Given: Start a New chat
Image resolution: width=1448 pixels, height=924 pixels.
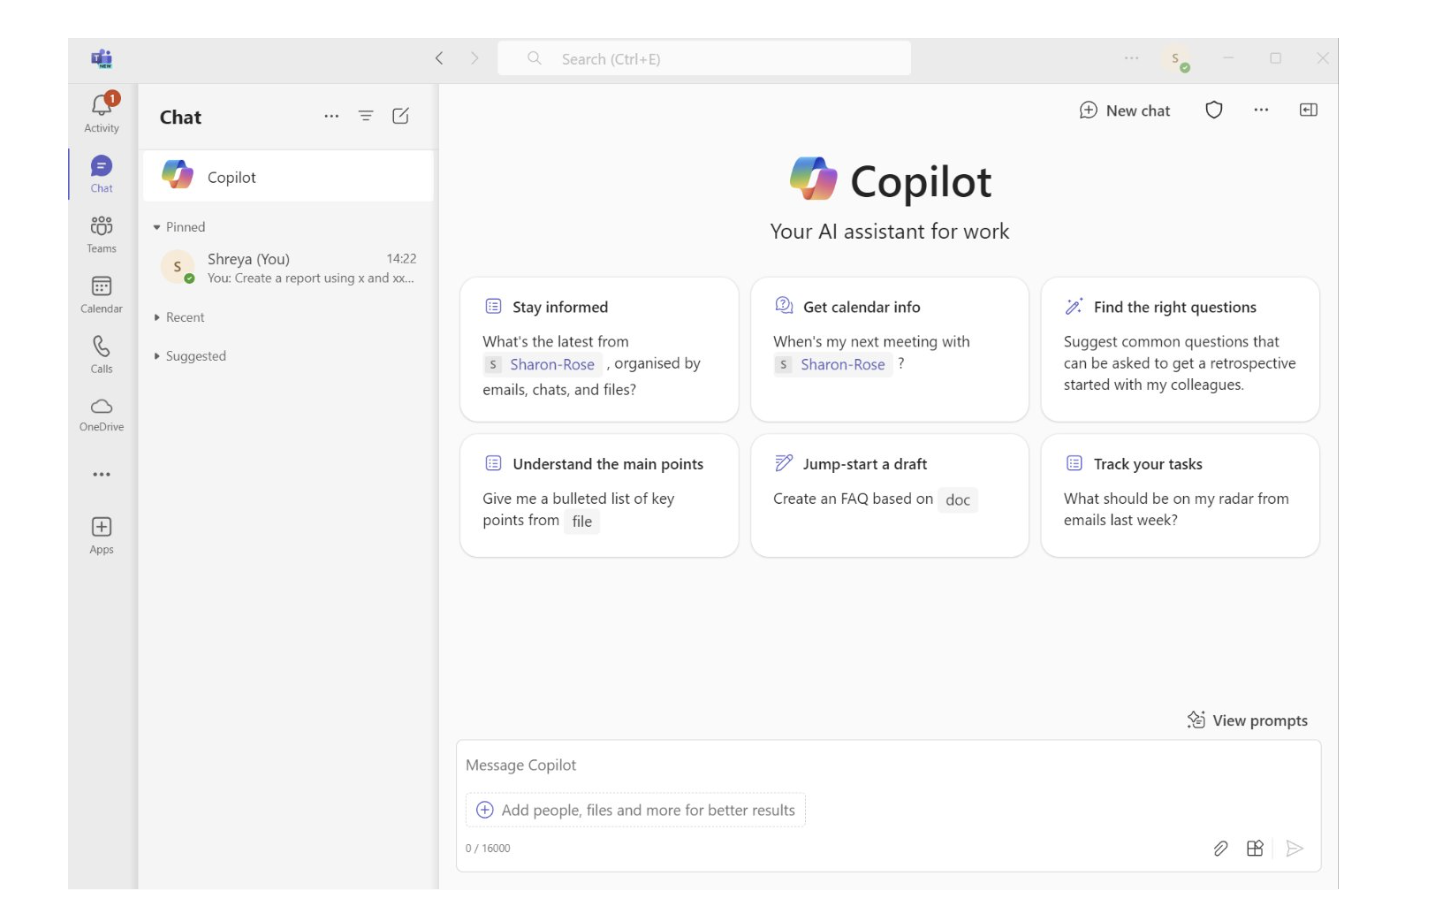Looking at the screenshot, I should click(1124, 110).
